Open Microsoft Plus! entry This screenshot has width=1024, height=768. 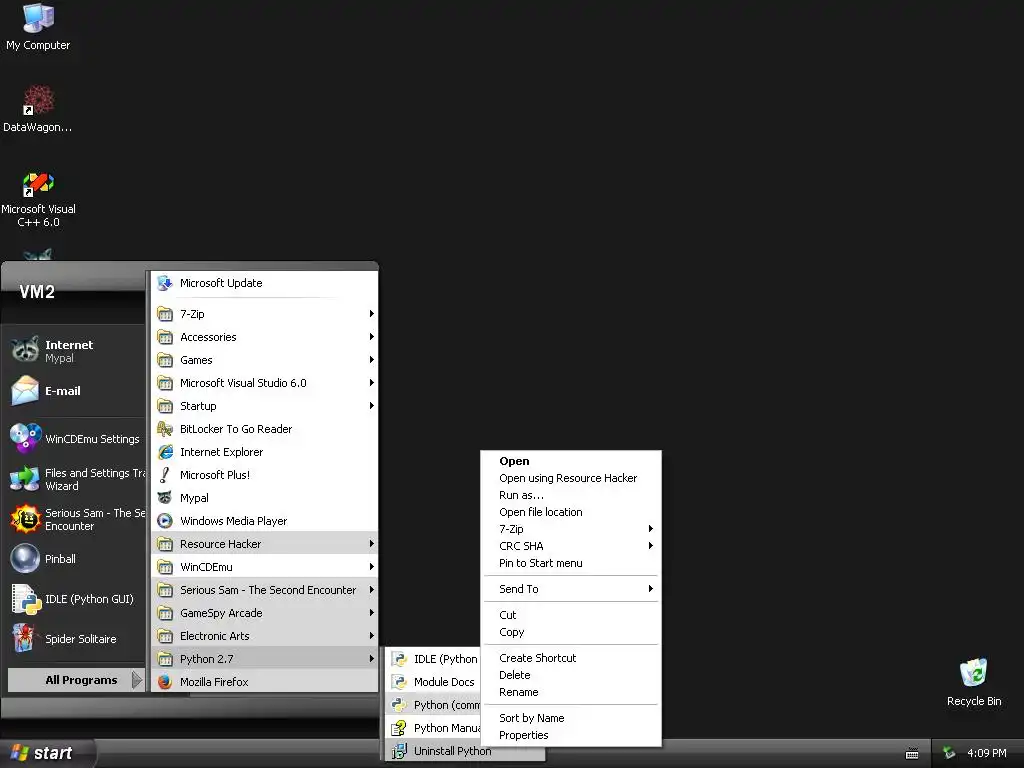[264, 475]
